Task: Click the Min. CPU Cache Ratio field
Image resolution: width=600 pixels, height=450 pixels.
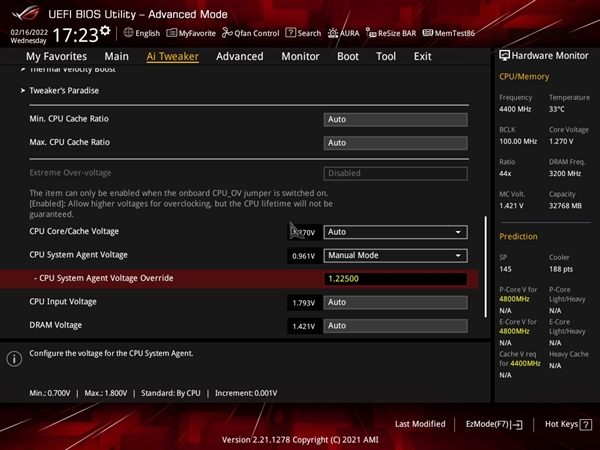Action: click(x=395, y=119)
